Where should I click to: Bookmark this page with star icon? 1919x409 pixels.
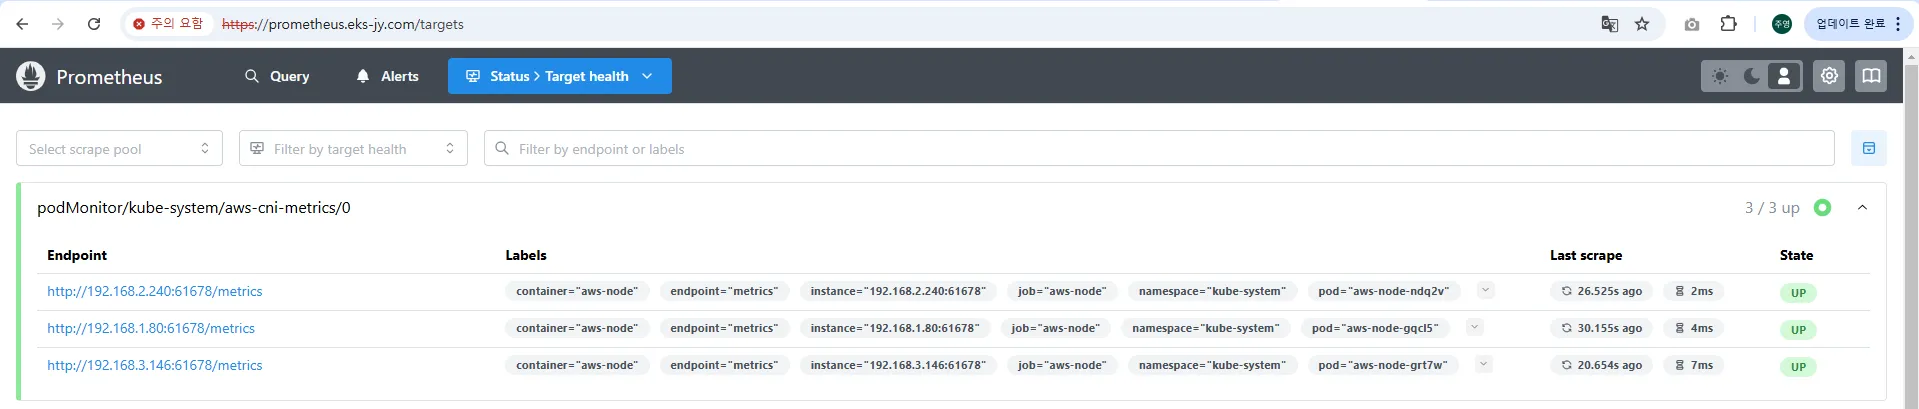(x=1642, y=24)
